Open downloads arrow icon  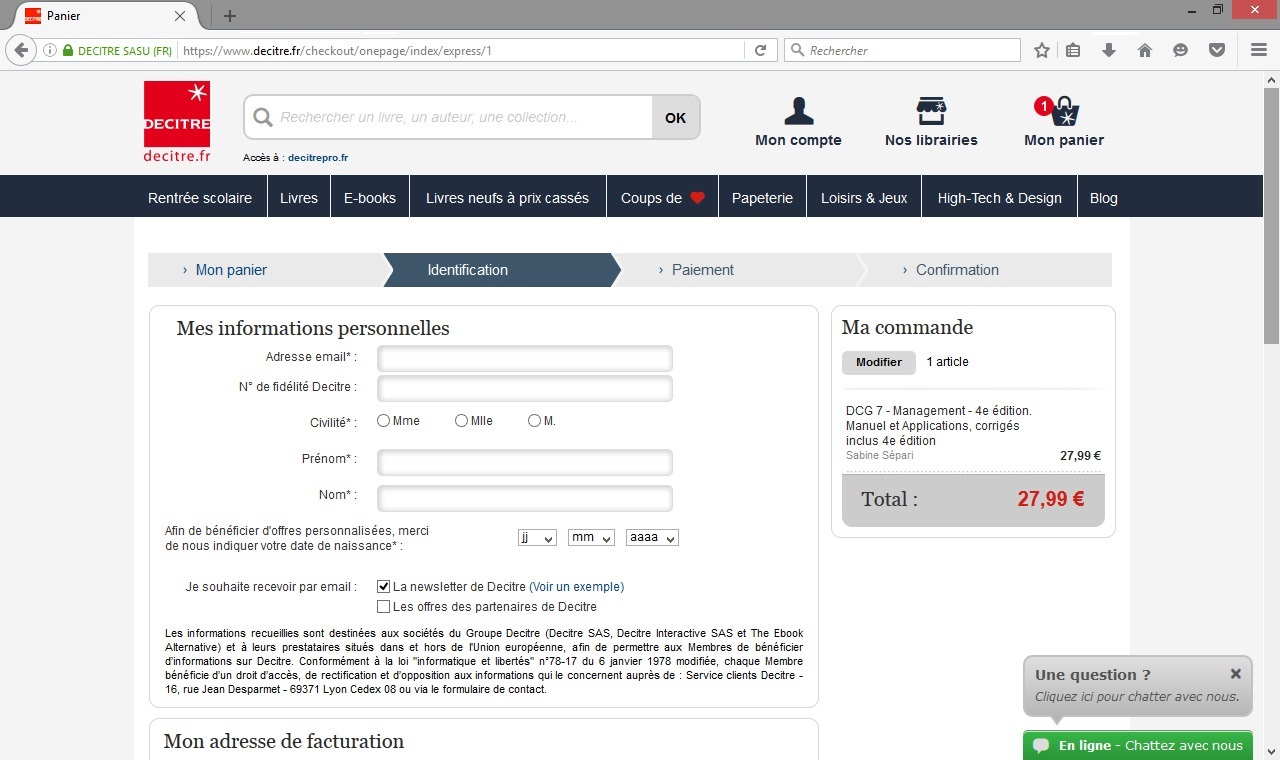tap(1108, 50)
